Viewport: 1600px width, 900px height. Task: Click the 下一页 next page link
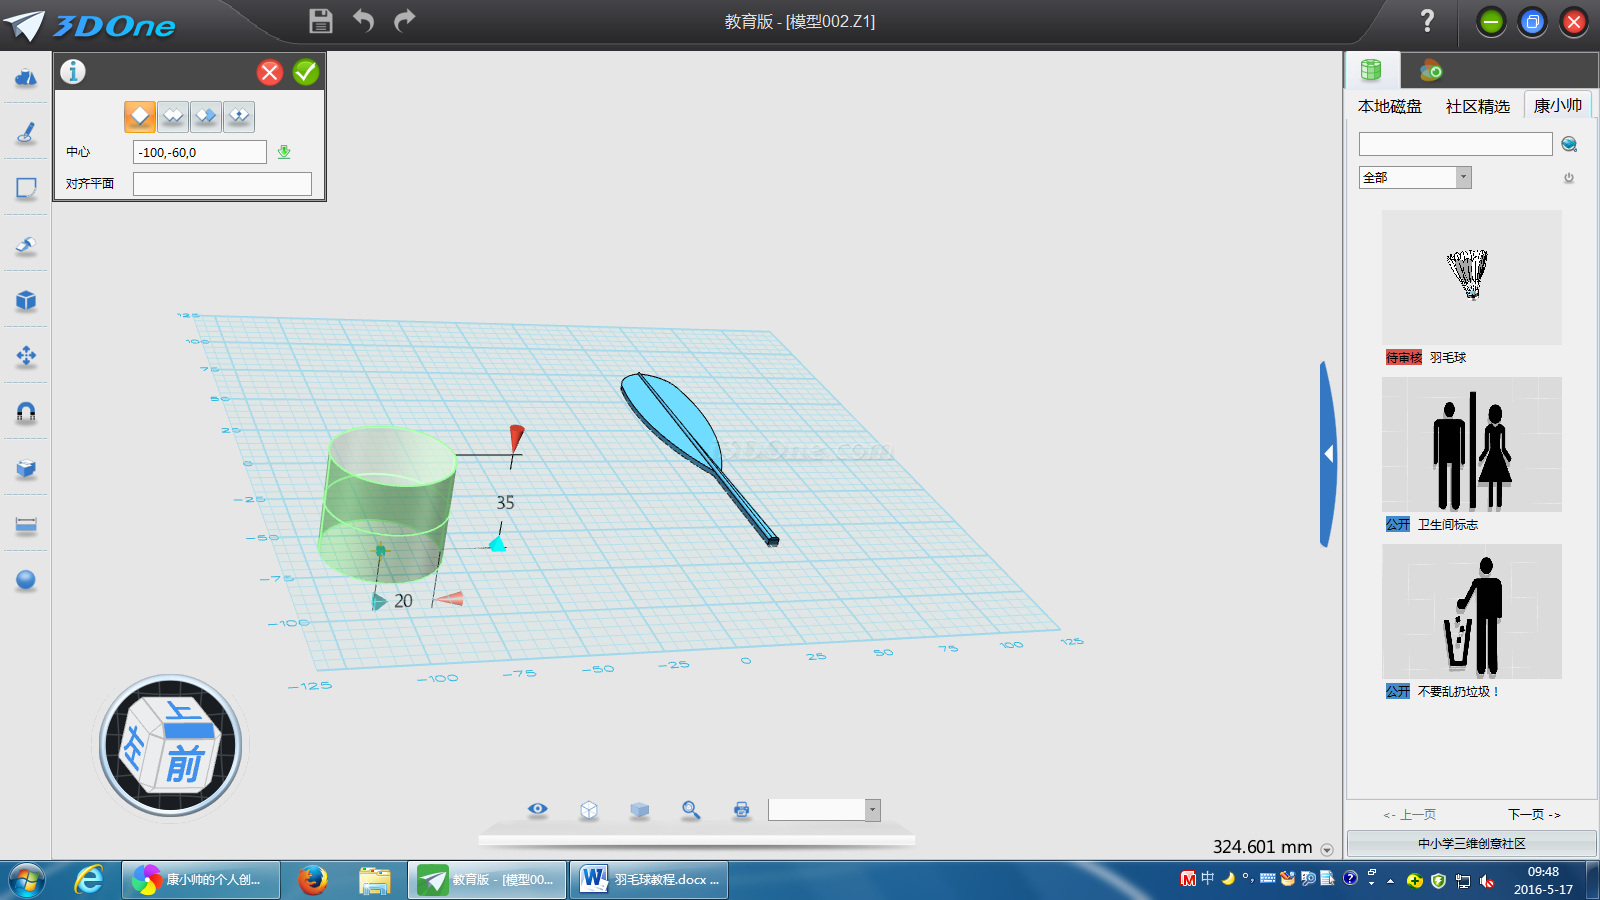[1533, 815]
